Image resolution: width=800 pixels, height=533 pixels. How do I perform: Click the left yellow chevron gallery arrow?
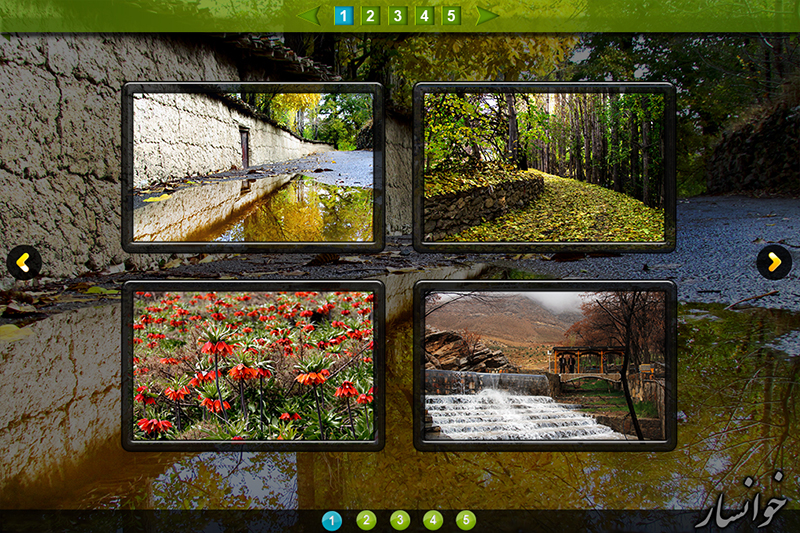point(24,263)
